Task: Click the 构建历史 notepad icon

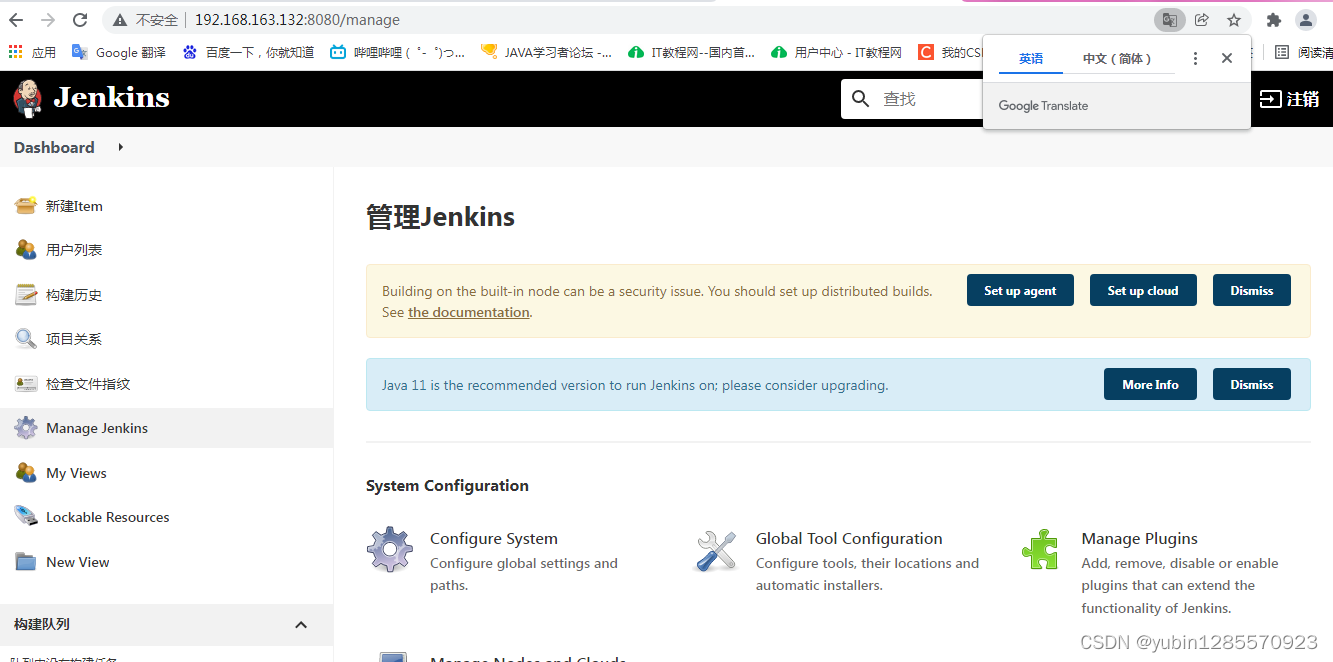Action: tap(26, 295)
